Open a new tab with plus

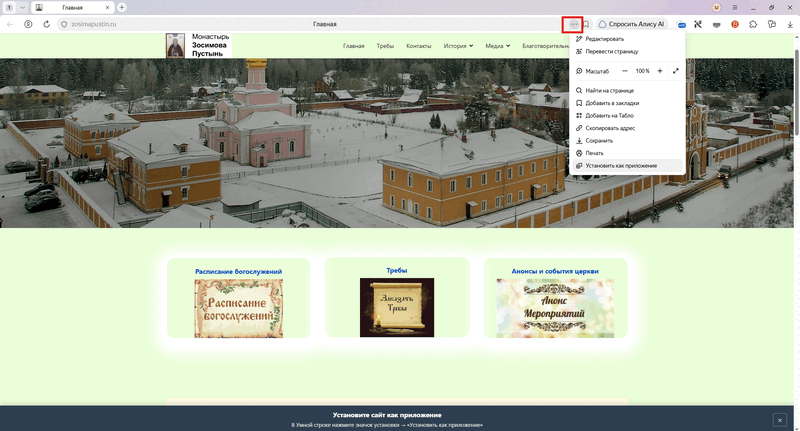click(121, 8)
